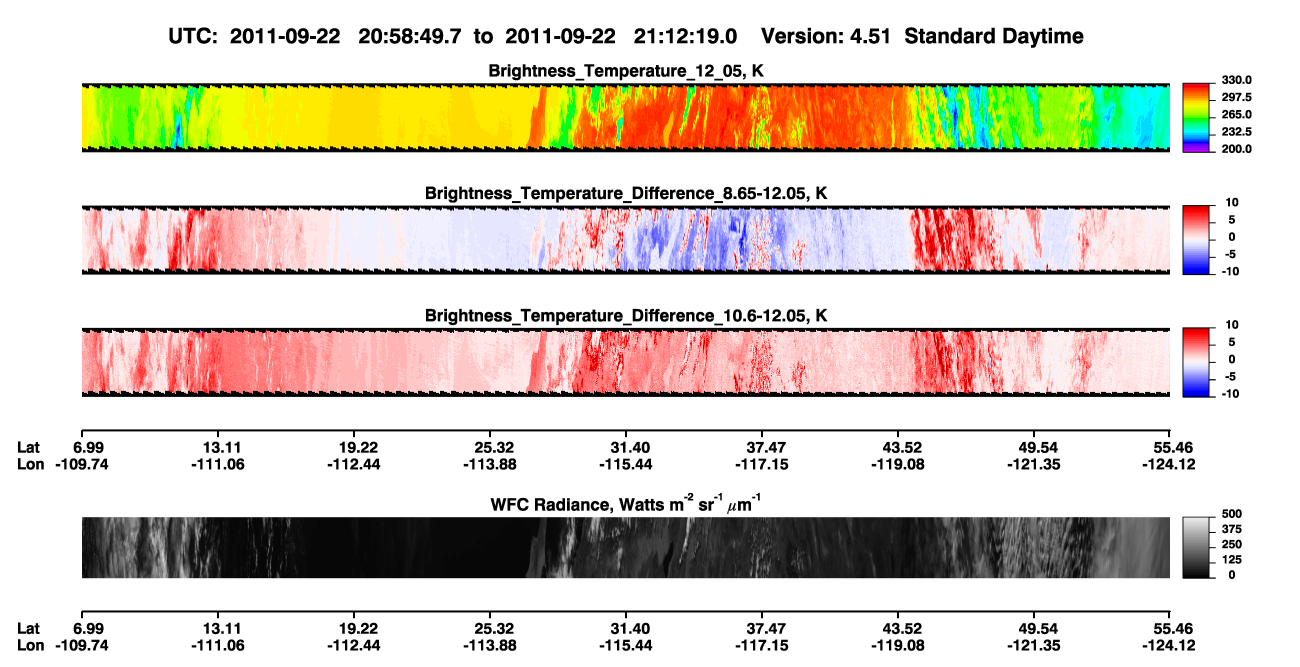Click the 330.0 colorbar label
Screen dimensions: 1300x667
1236,80
